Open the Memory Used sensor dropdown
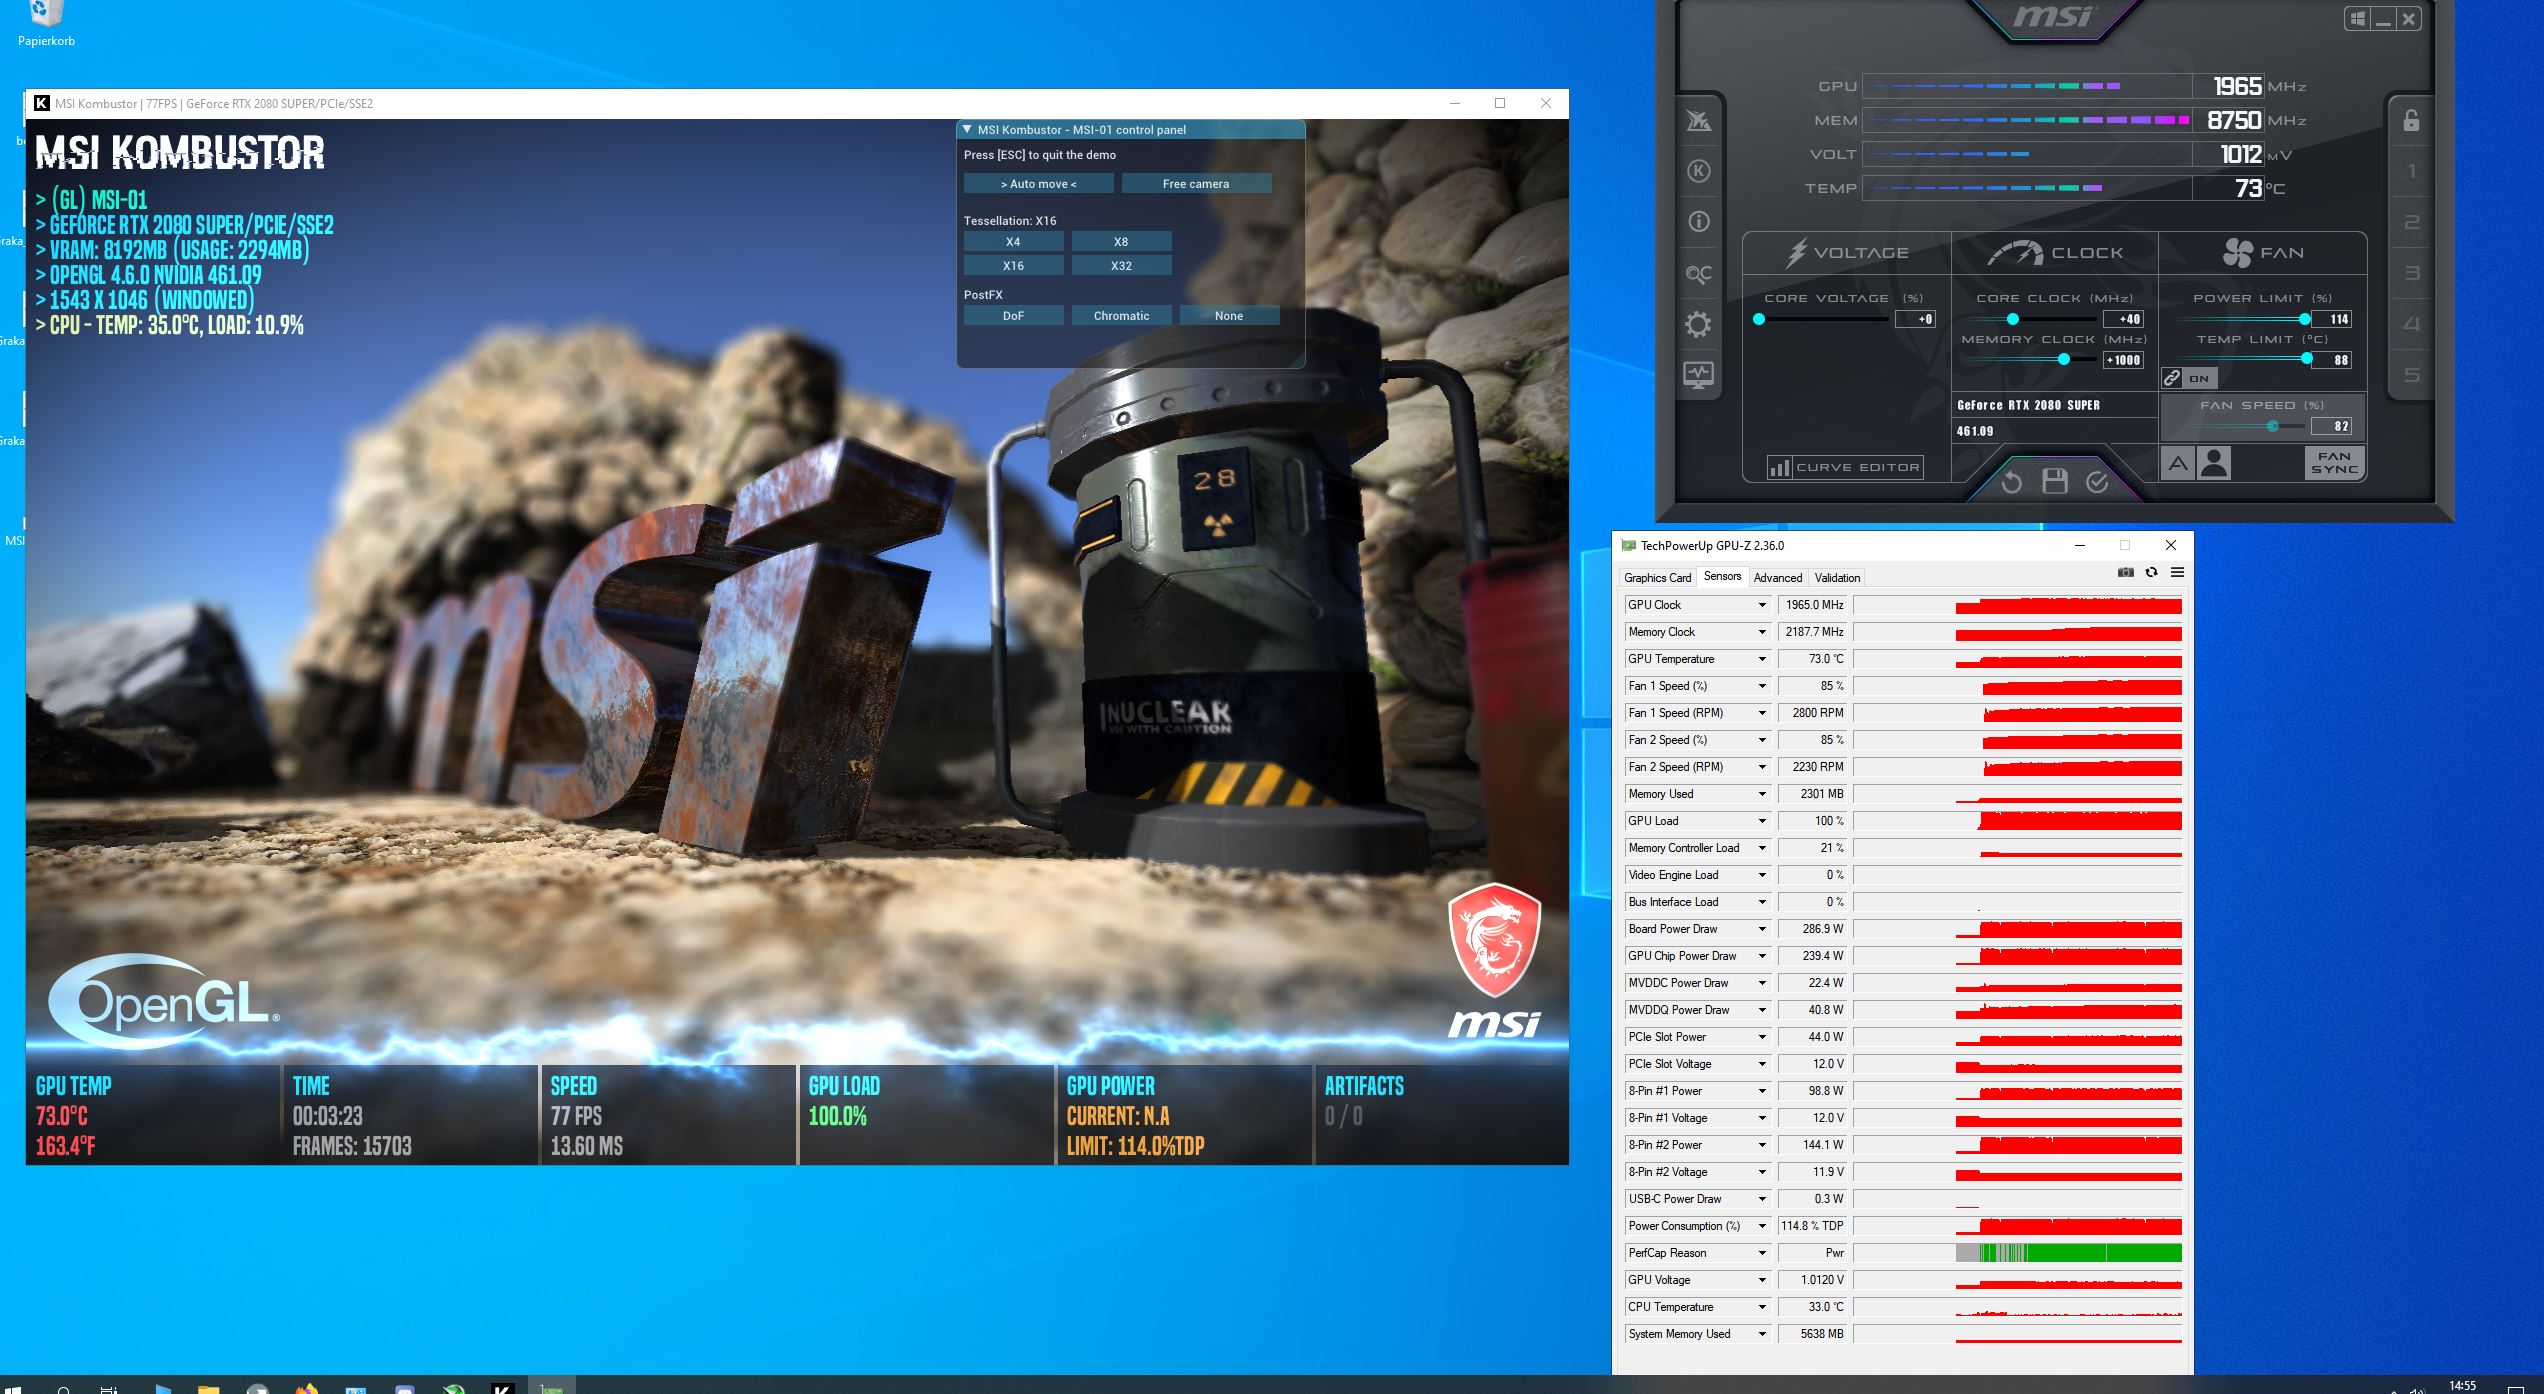2544x1394 pixels. tap(1762, 794)
